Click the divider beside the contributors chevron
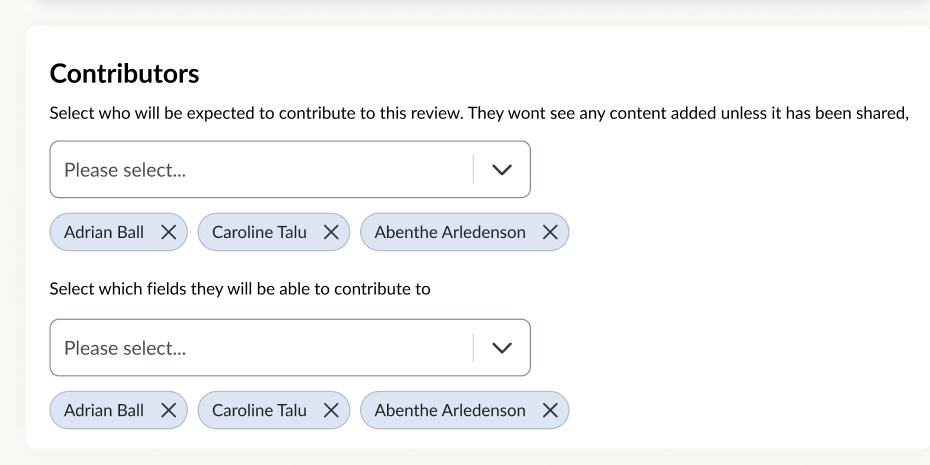930x465 pixels. tap(473, 170)
